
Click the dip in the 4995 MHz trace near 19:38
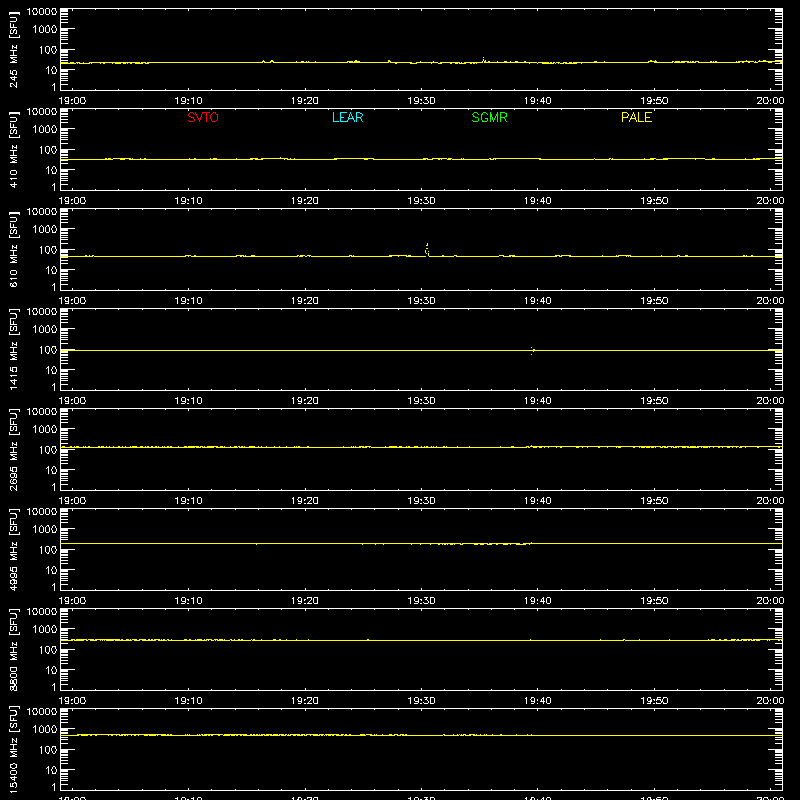coord(522,544)
